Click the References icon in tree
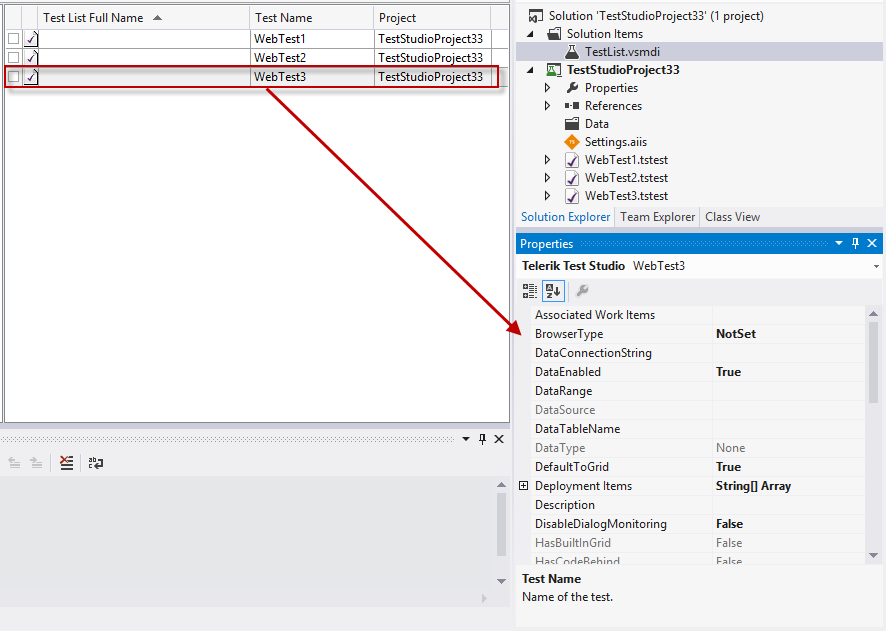Image resolution: width=886 pixels, height=631 pixels. tap(572, 106)
